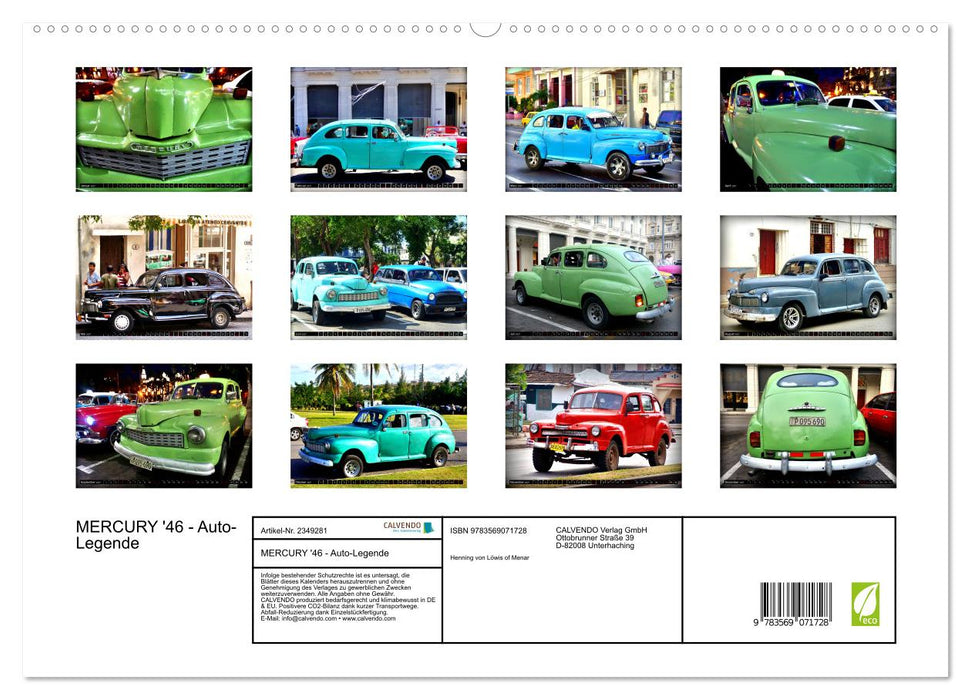Image resolution: width=971 pixels, height=700 pixels.
Task: Open the lime green taxi night photo
Action: pos(163,426)
